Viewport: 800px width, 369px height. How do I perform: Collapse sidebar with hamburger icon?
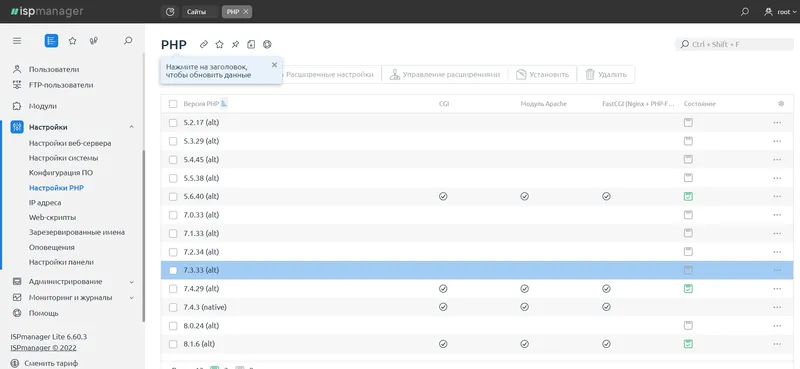[x=17, y=41]
